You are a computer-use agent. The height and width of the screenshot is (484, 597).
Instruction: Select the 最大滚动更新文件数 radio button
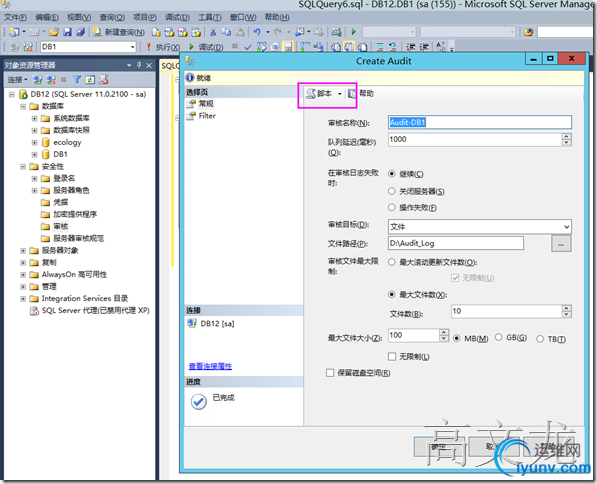(391, 262)
